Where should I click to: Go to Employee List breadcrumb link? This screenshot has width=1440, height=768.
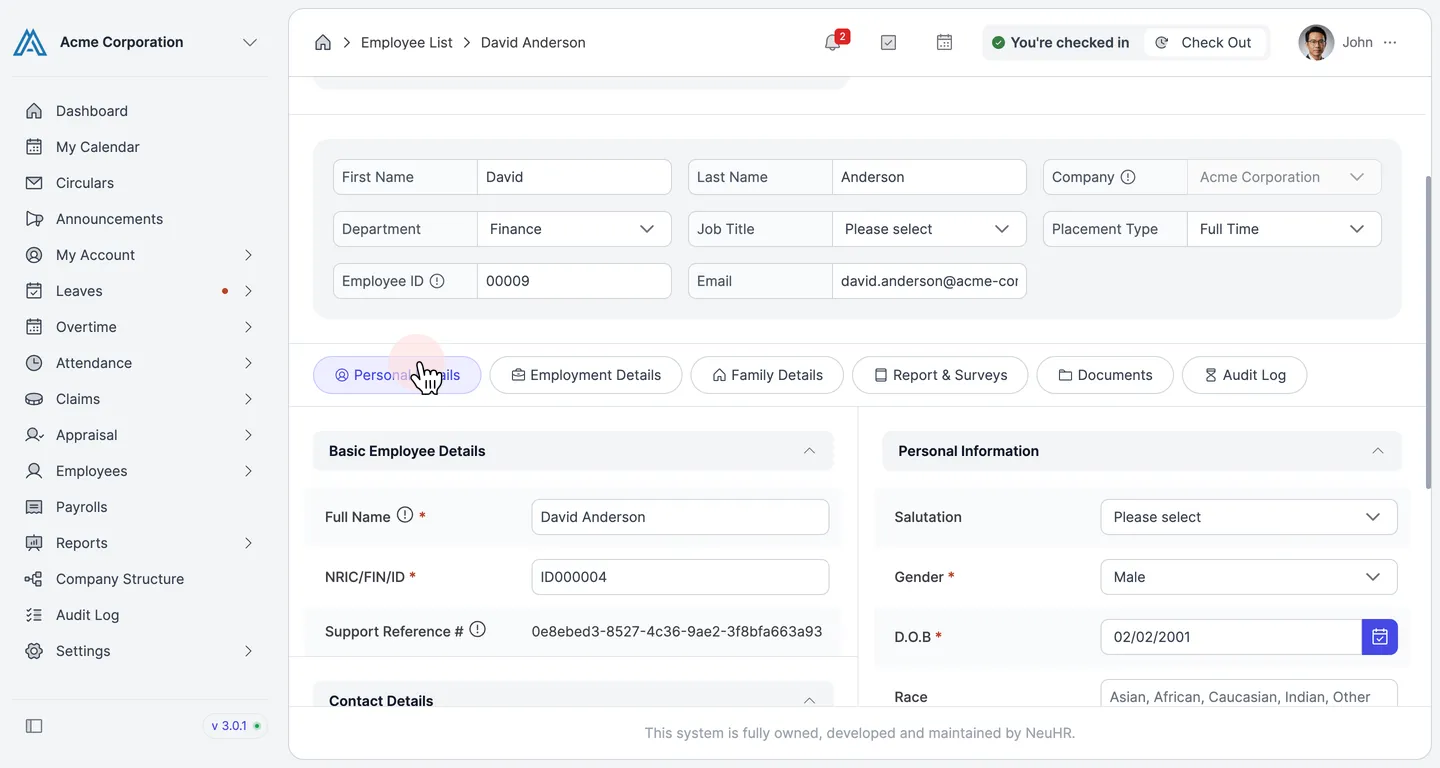point(407,42)
